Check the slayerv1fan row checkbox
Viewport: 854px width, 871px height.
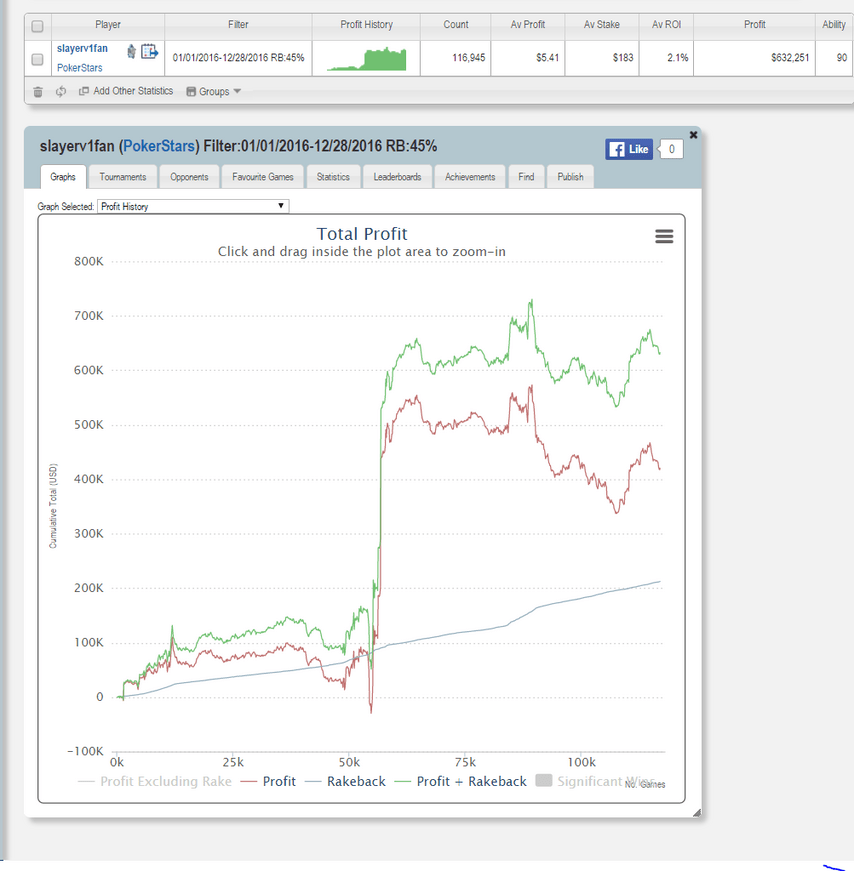pyautogui.click(x=37, y=59)
